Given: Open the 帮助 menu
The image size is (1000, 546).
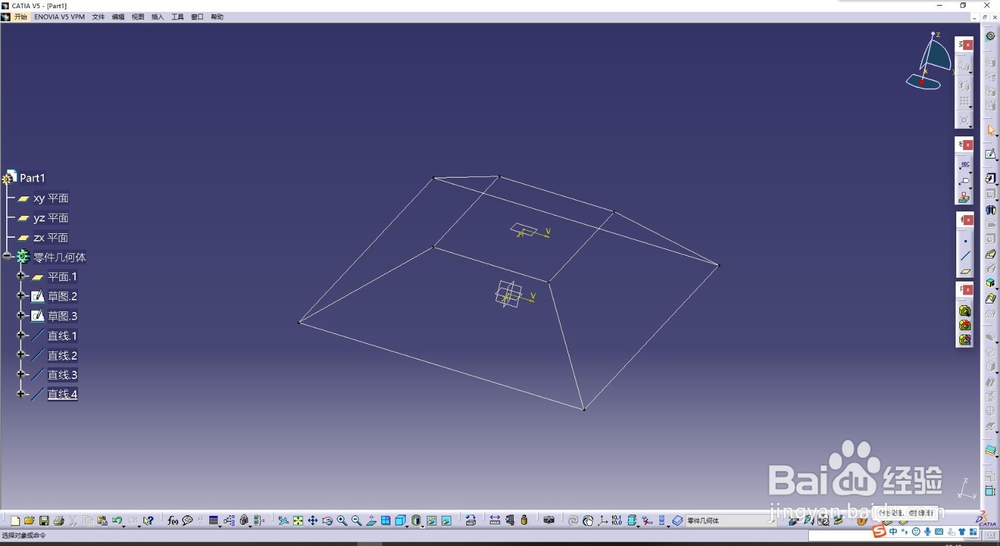Looking at the screenshot, I should coord(217,17).
